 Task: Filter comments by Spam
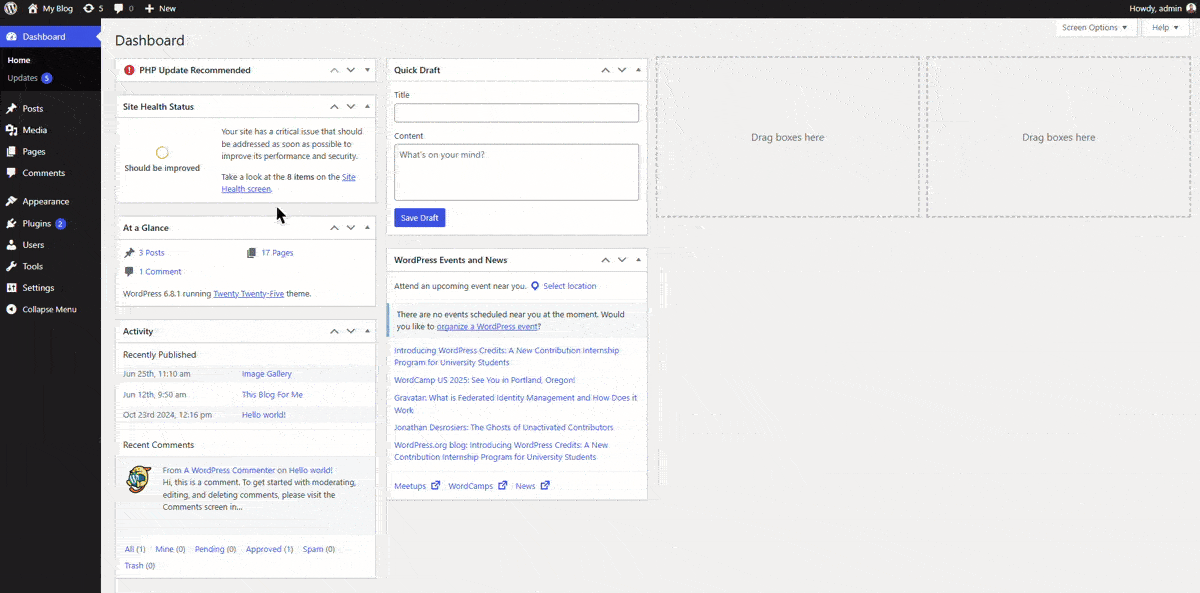319,549
